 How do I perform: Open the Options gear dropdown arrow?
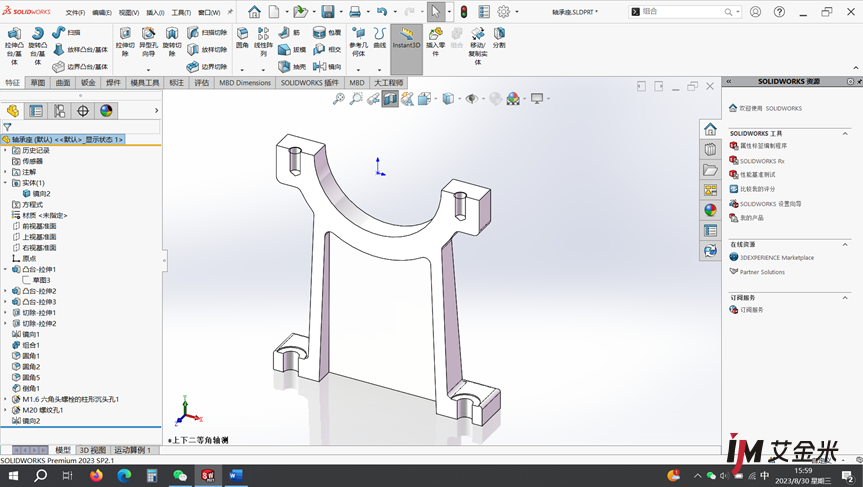(x=517, y=12)
